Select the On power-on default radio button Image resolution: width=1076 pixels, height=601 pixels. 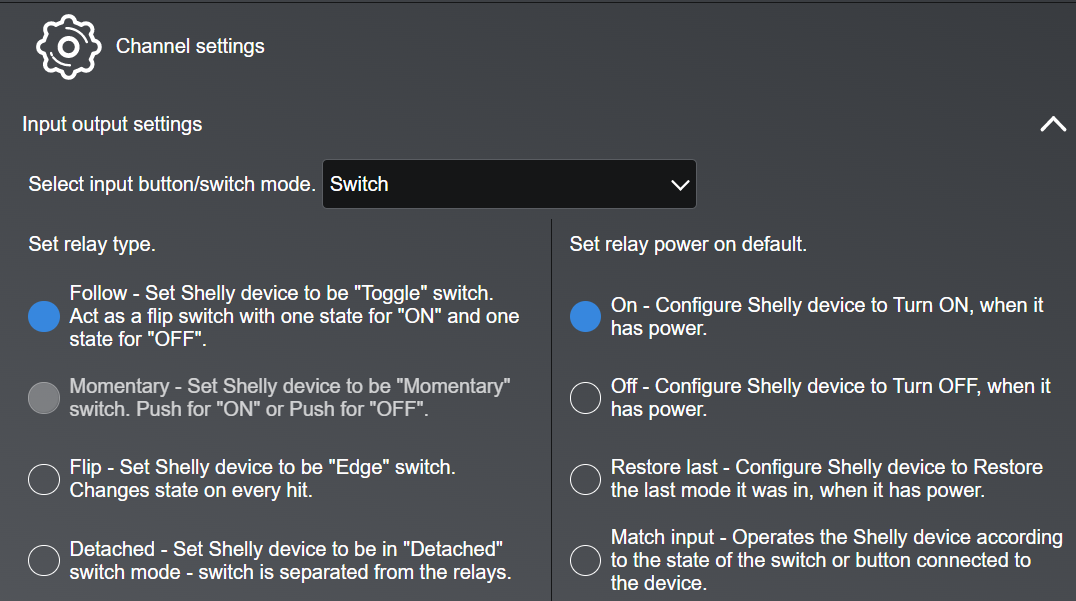585,316
